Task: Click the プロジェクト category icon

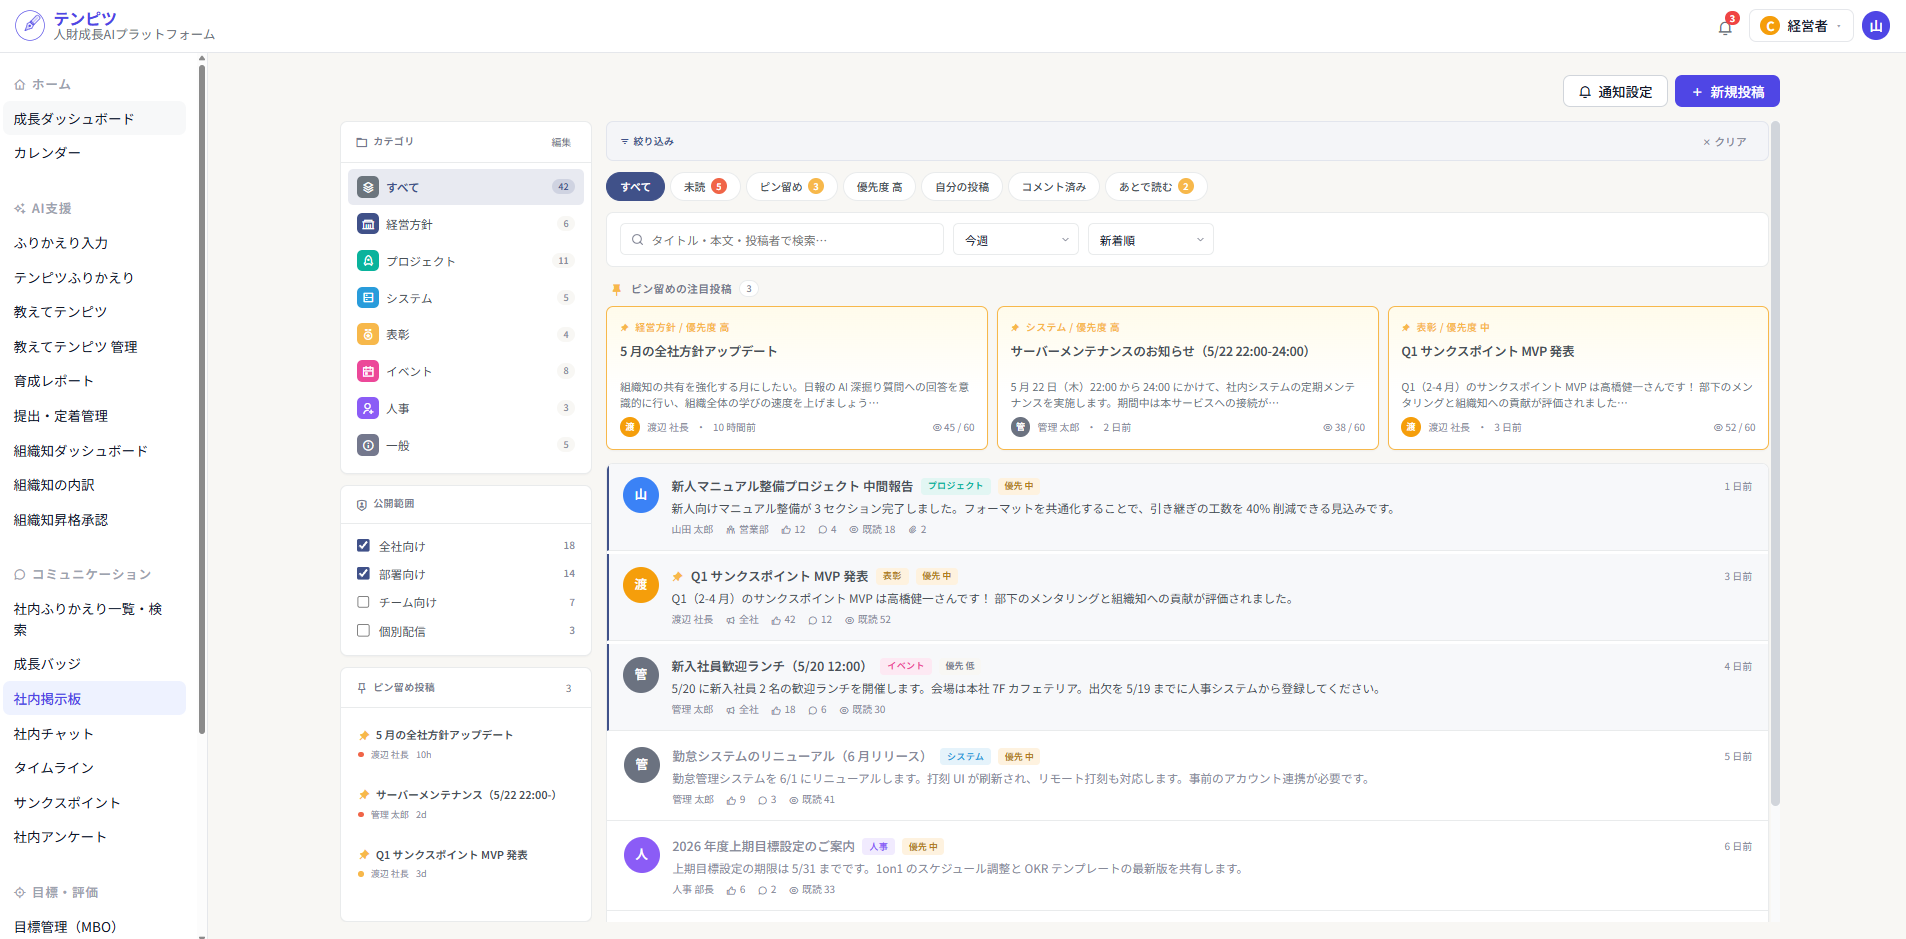Action: click(x=368, y=261)
